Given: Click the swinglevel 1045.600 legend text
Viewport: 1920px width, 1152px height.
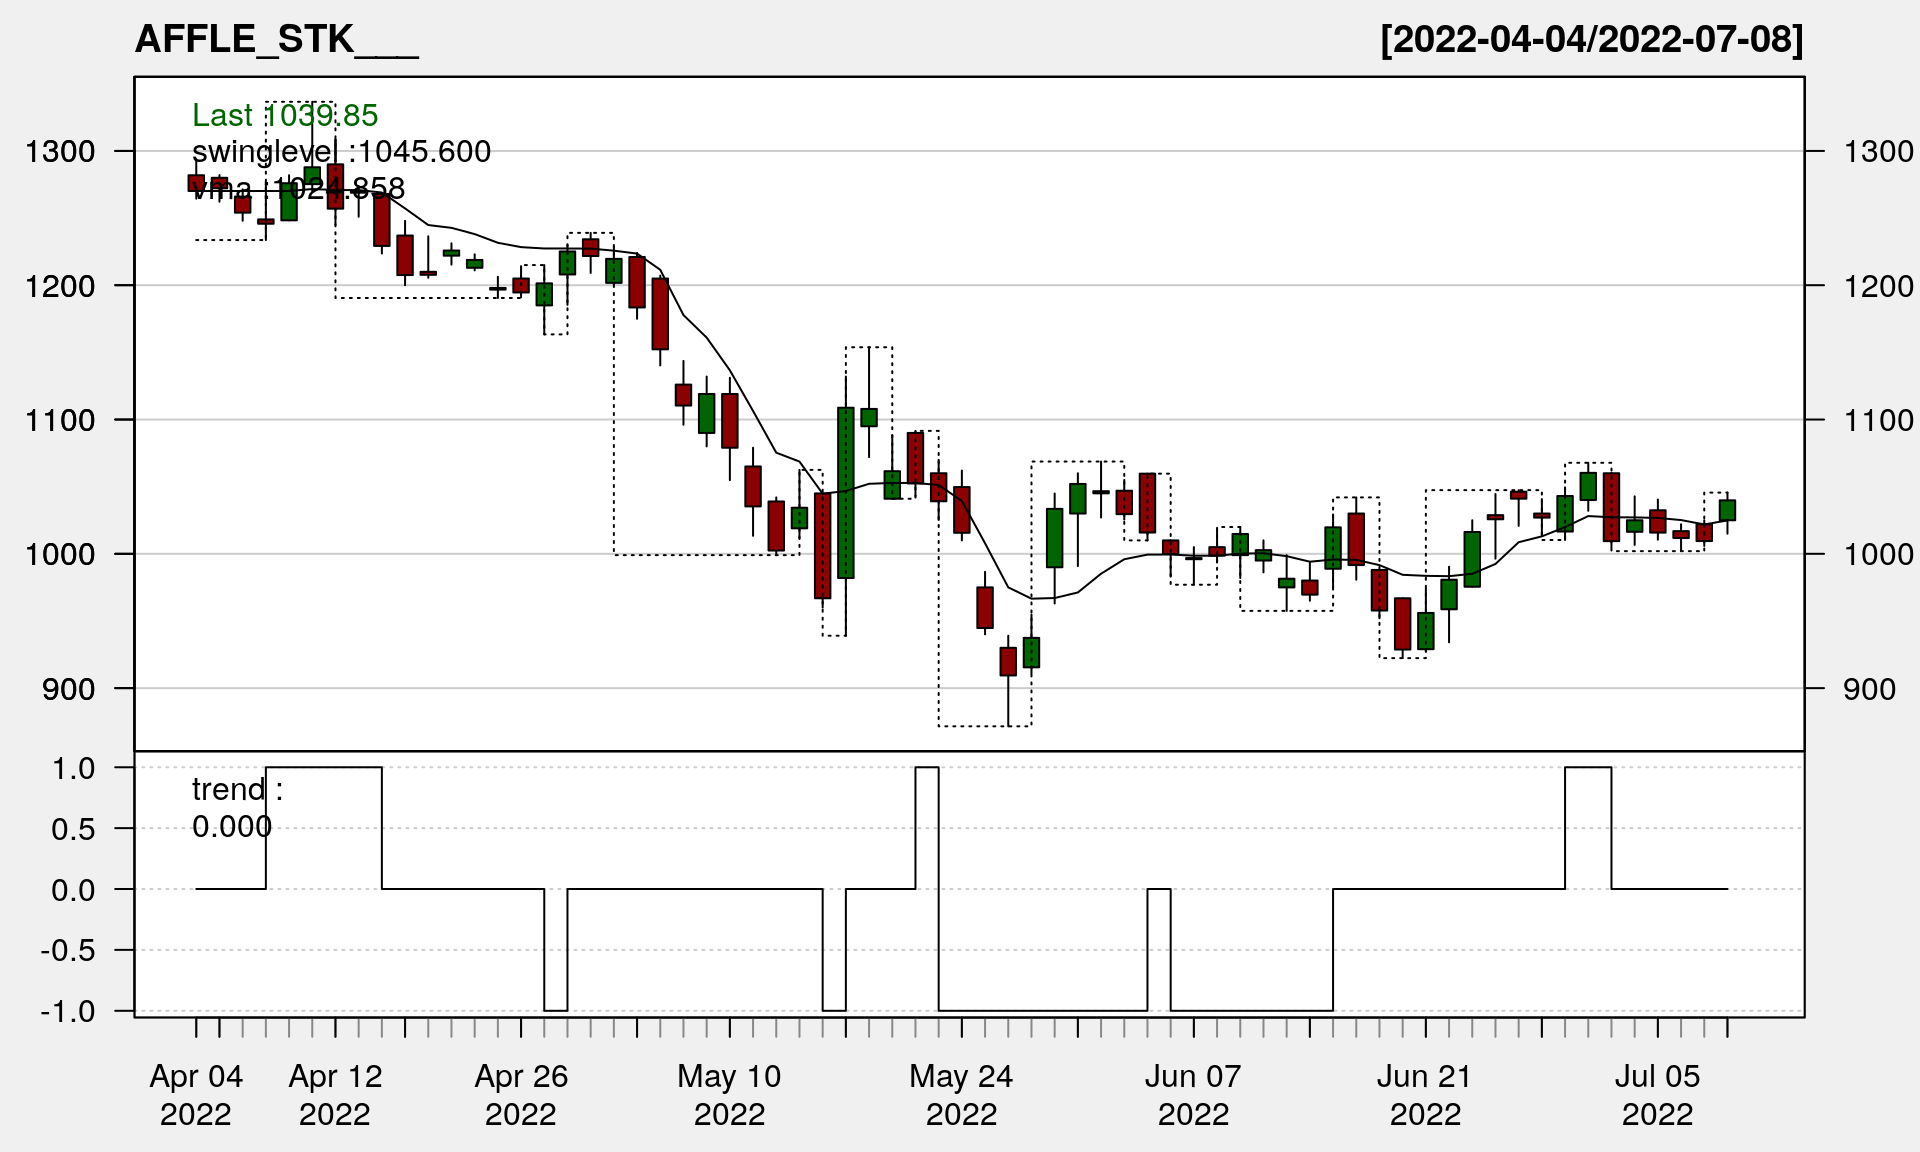Looking at the screenshot, I should pyautogui.click(x=341, y=151).
